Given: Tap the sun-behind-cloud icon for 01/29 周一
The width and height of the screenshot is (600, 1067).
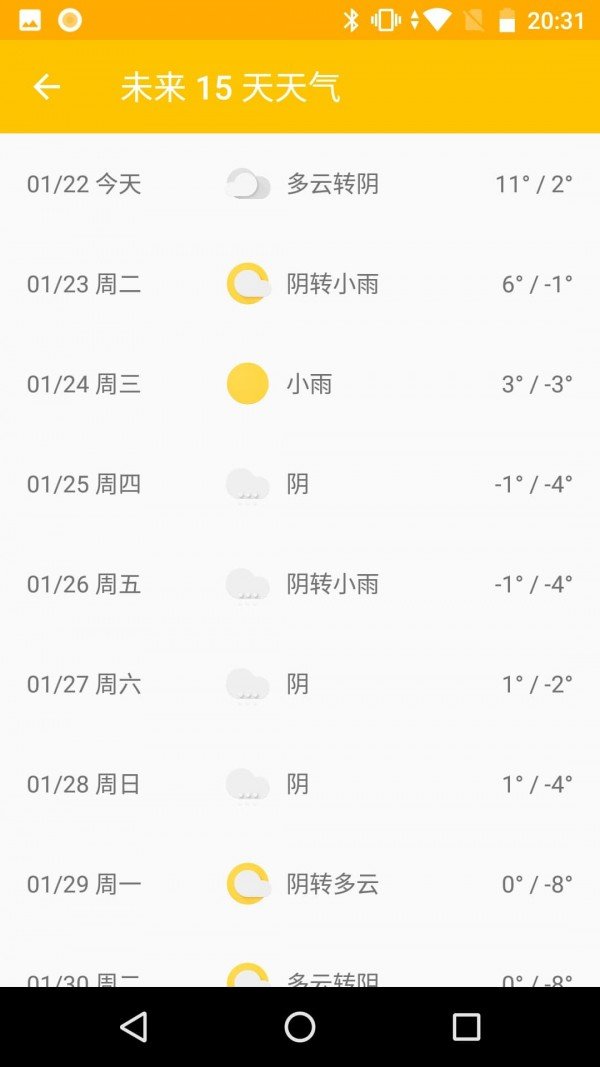Looking at the screenshot, I should (x=248, y=884).
